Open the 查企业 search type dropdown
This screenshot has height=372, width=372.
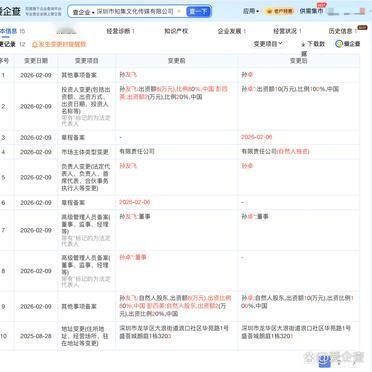(x=83, y=12)
